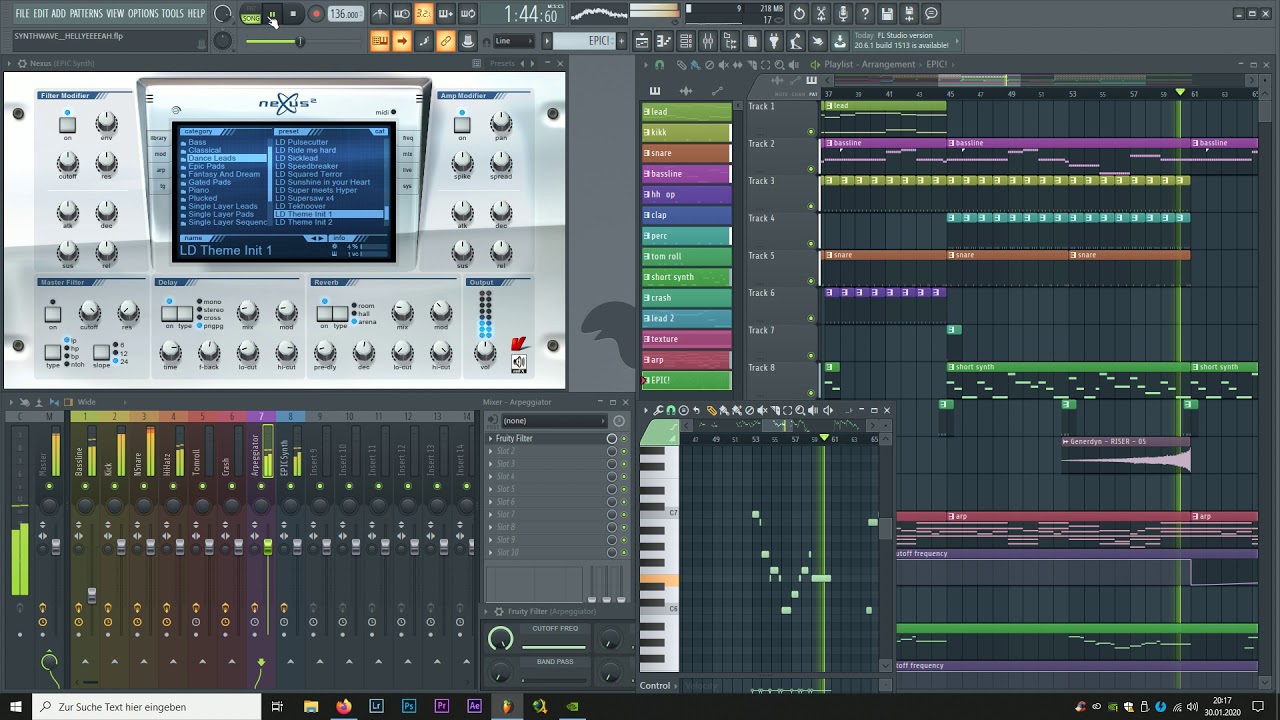Open mixer input (none) dropdown
Viewport: 1280px width, 720px height.
pyautogui.click(x=555, y=421)
